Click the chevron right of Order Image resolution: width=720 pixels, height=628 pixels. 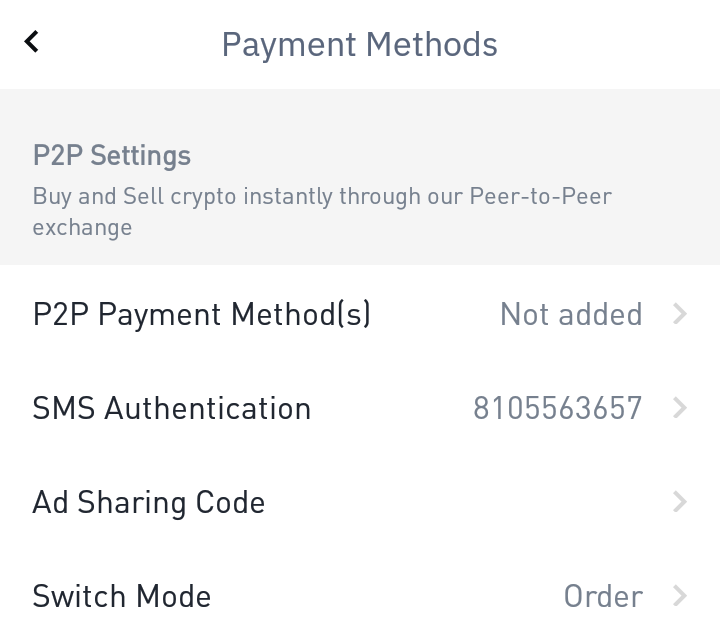pos(680,596)
